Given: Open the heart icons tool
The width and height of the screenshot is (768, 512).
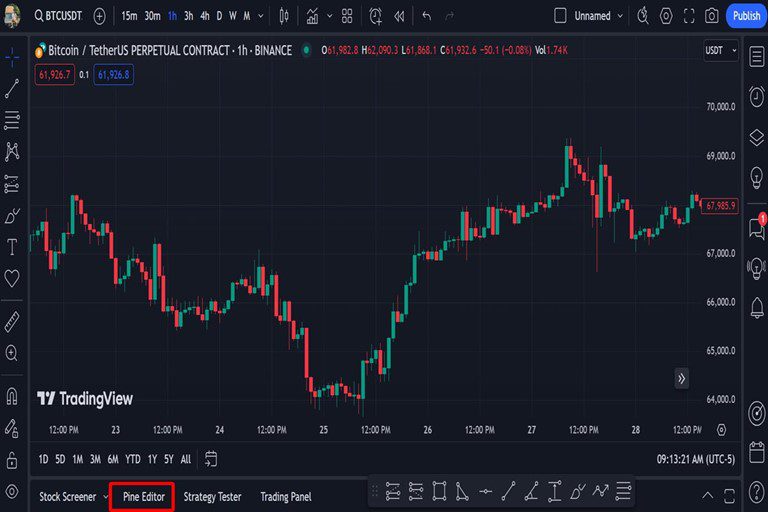Looking at the screenshot, I should (x=12, y=278).
